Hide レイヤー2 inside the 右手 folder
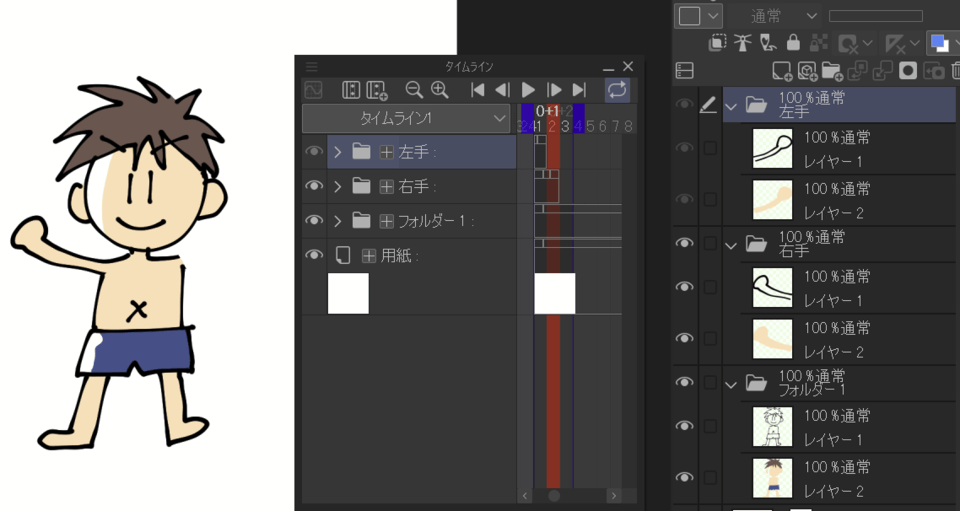This screenshot has height=511, width=960. point(684,338)
